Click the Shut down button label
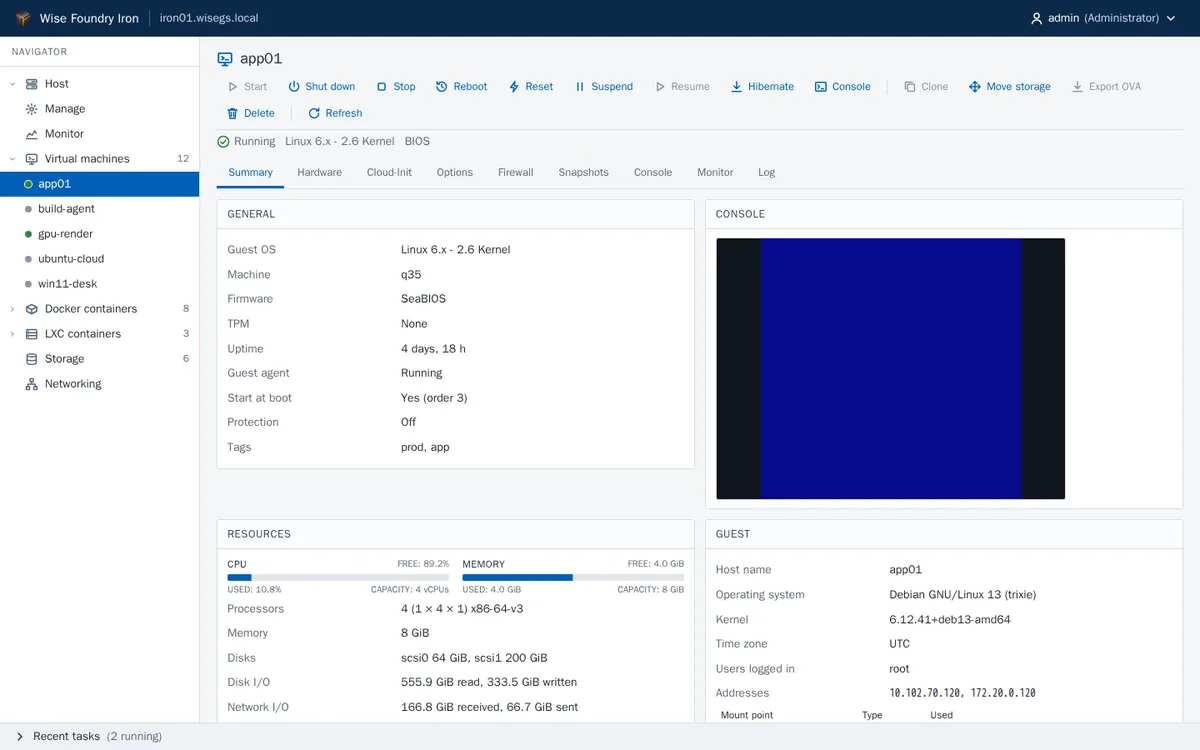This screenshot has height=750, width=1200. click(330, 87)
